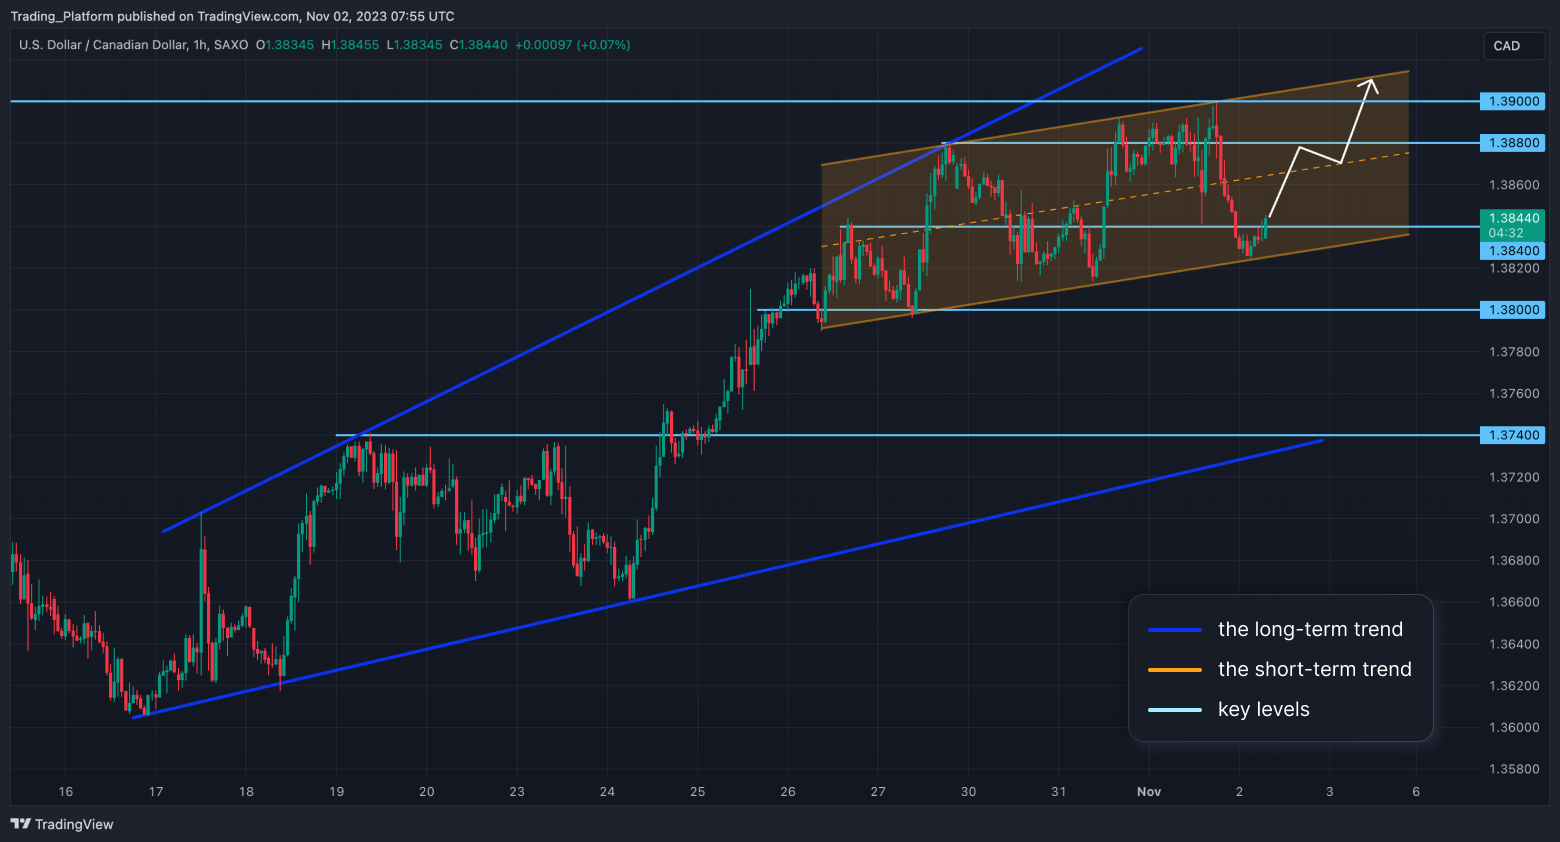Click the countdown timer 04:32
1560x842 pixels.
point(1506,233)
